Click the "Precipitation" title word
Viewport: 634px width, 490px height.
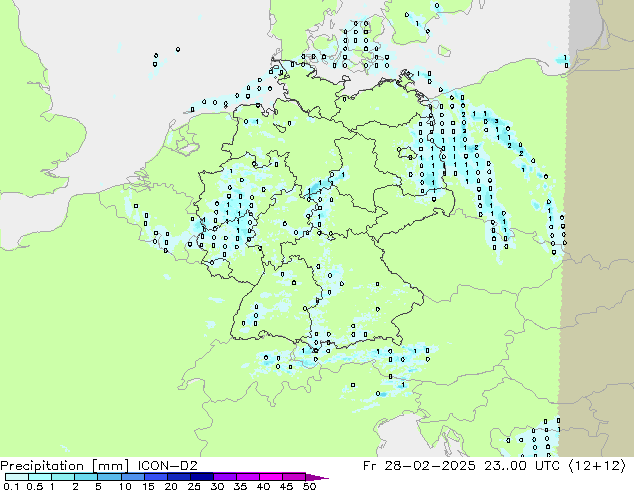coord(42,466)
